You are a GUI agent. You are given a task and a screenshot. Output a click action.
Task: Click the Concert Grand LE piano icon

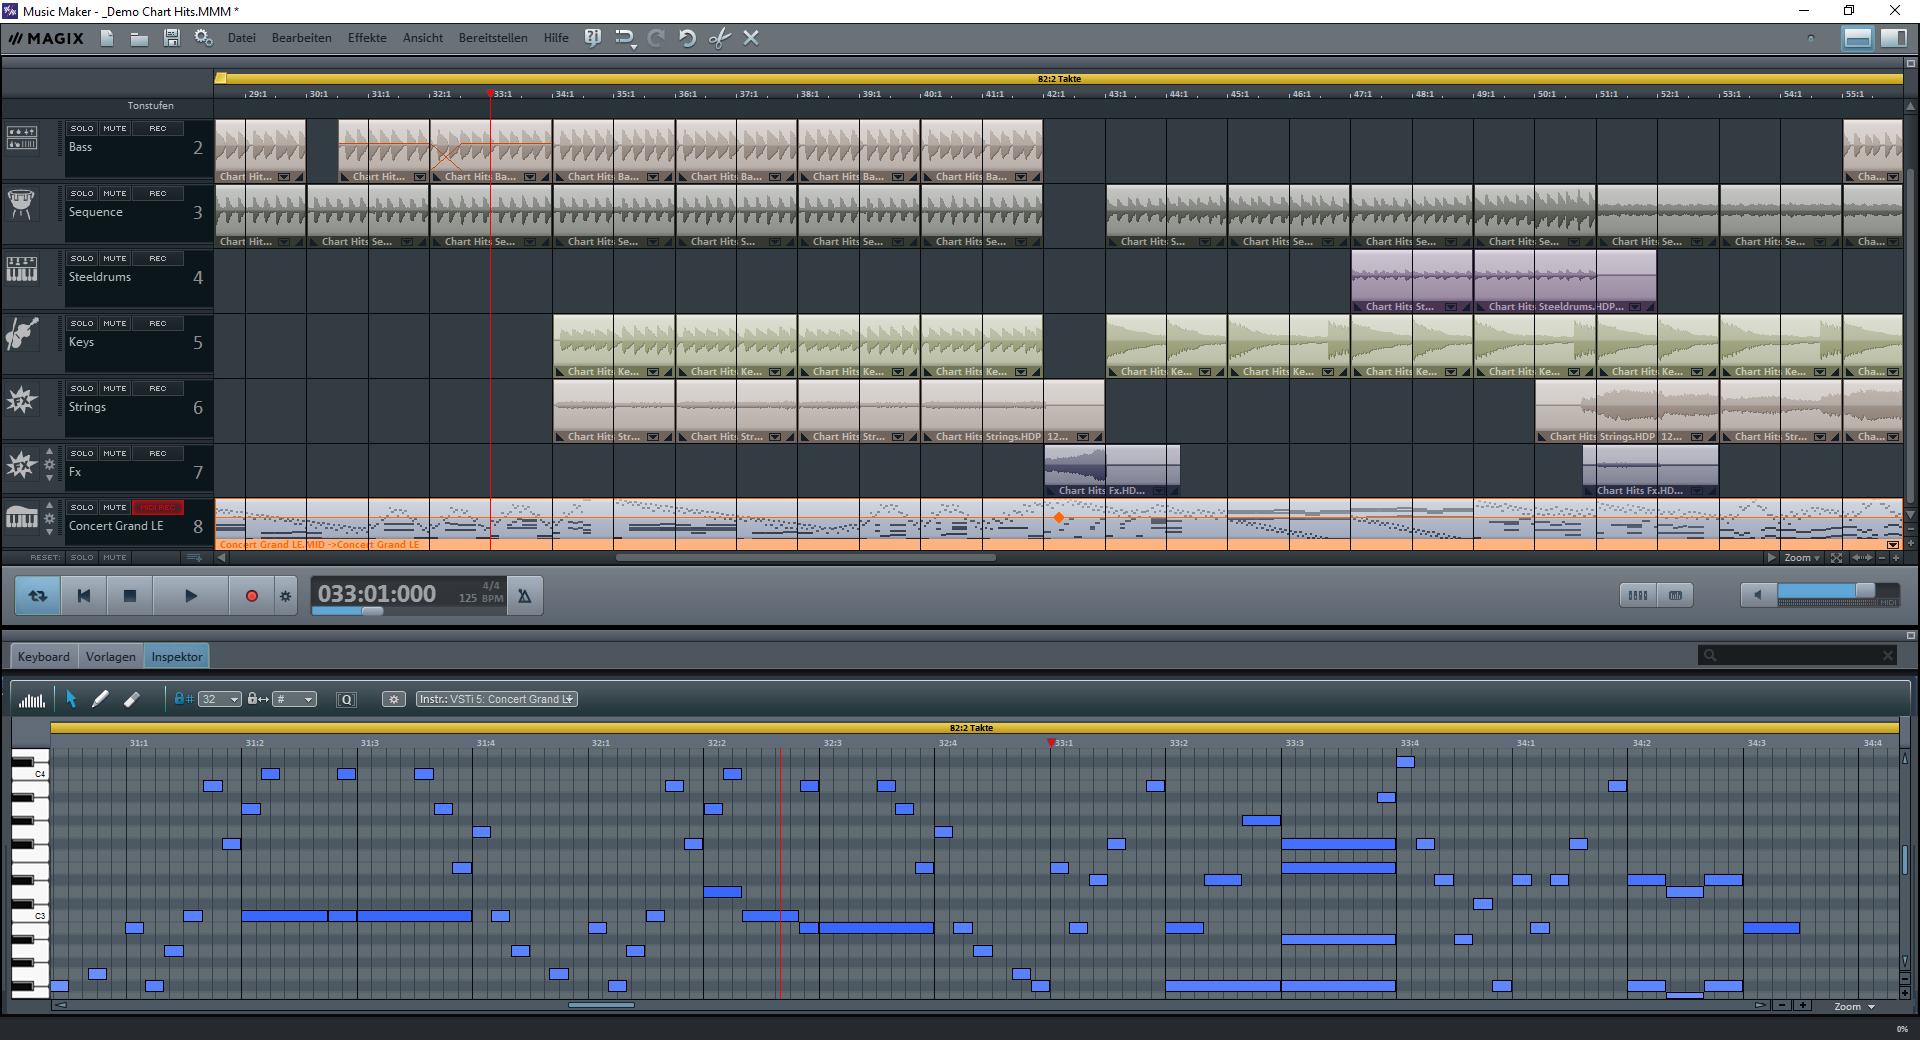tap(21, 517)
